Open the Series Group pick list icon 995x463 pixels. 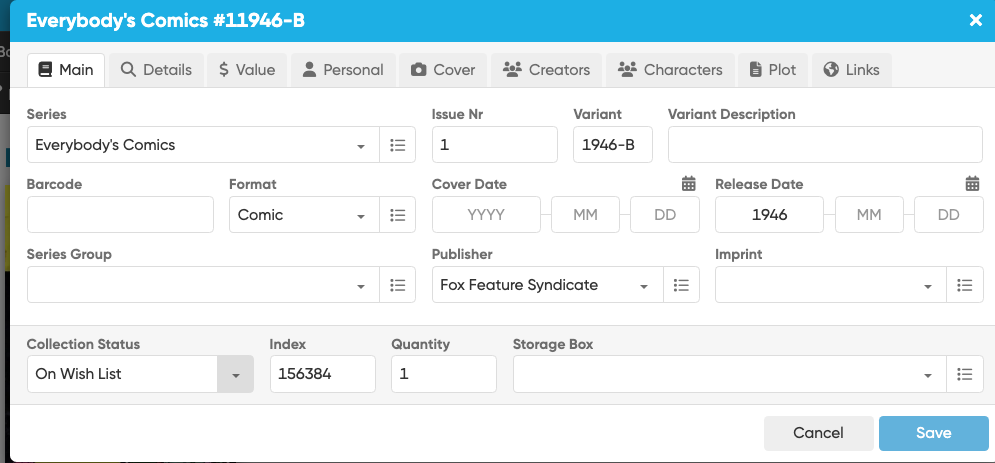click(397, 285)
